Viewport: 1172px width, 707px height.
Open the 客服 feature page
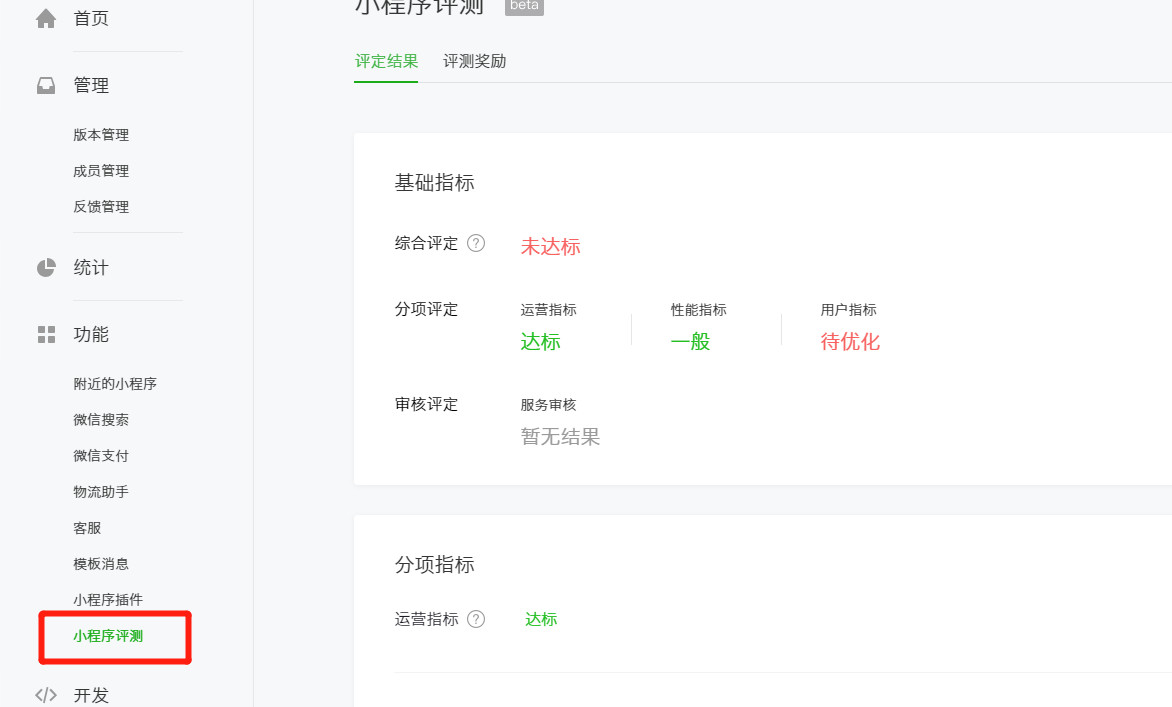[87, 527]
